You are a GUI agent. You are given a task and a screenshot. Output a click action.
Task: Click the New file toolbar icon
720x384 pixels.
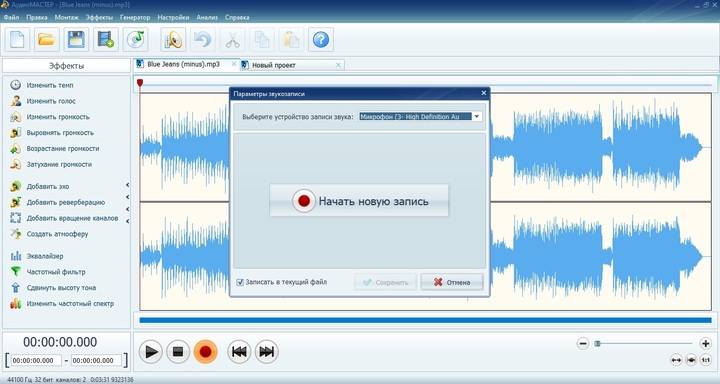pos(17,40)
